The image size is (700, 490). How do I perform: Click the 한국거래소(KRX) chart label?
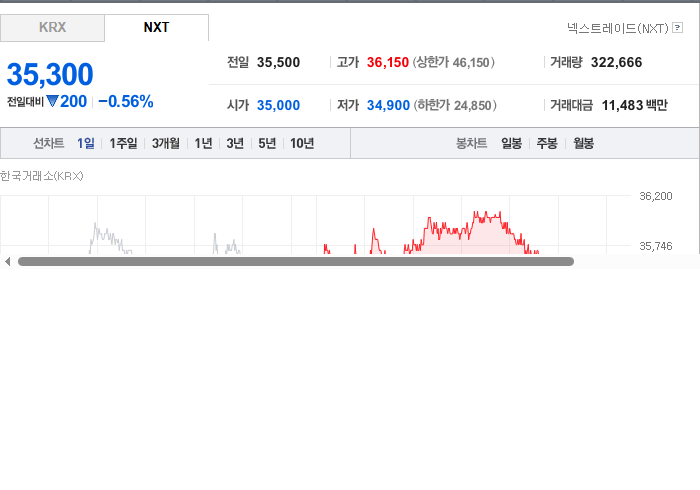42,176
